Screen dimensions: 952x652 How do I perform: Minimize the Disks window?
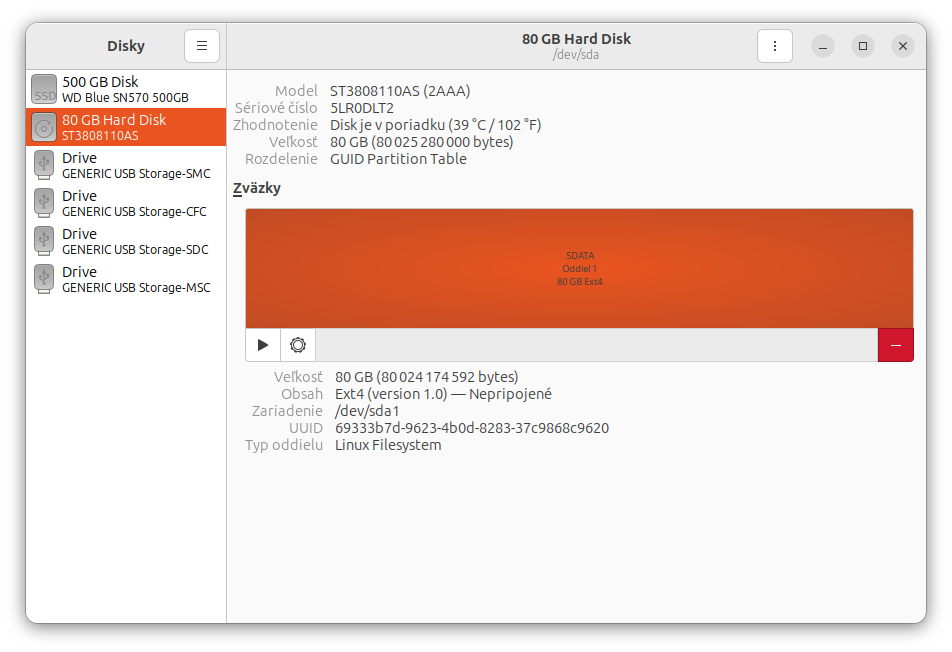[x=822, y=46]
